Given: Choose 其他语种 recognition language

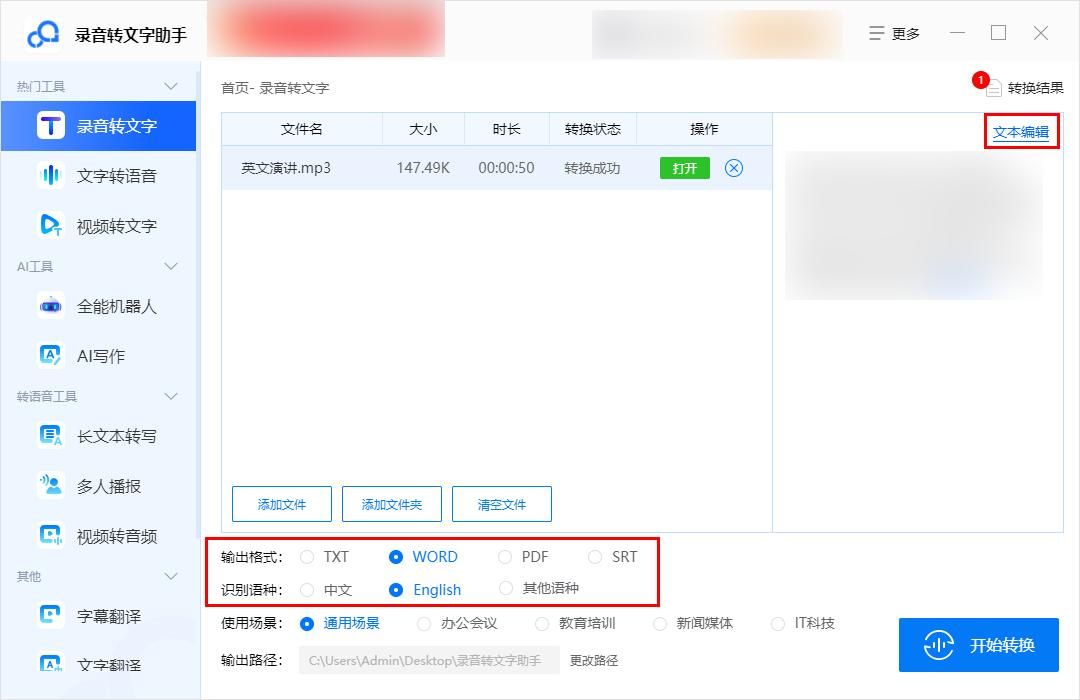Looking at the screenshot, I should click(506, 588).
